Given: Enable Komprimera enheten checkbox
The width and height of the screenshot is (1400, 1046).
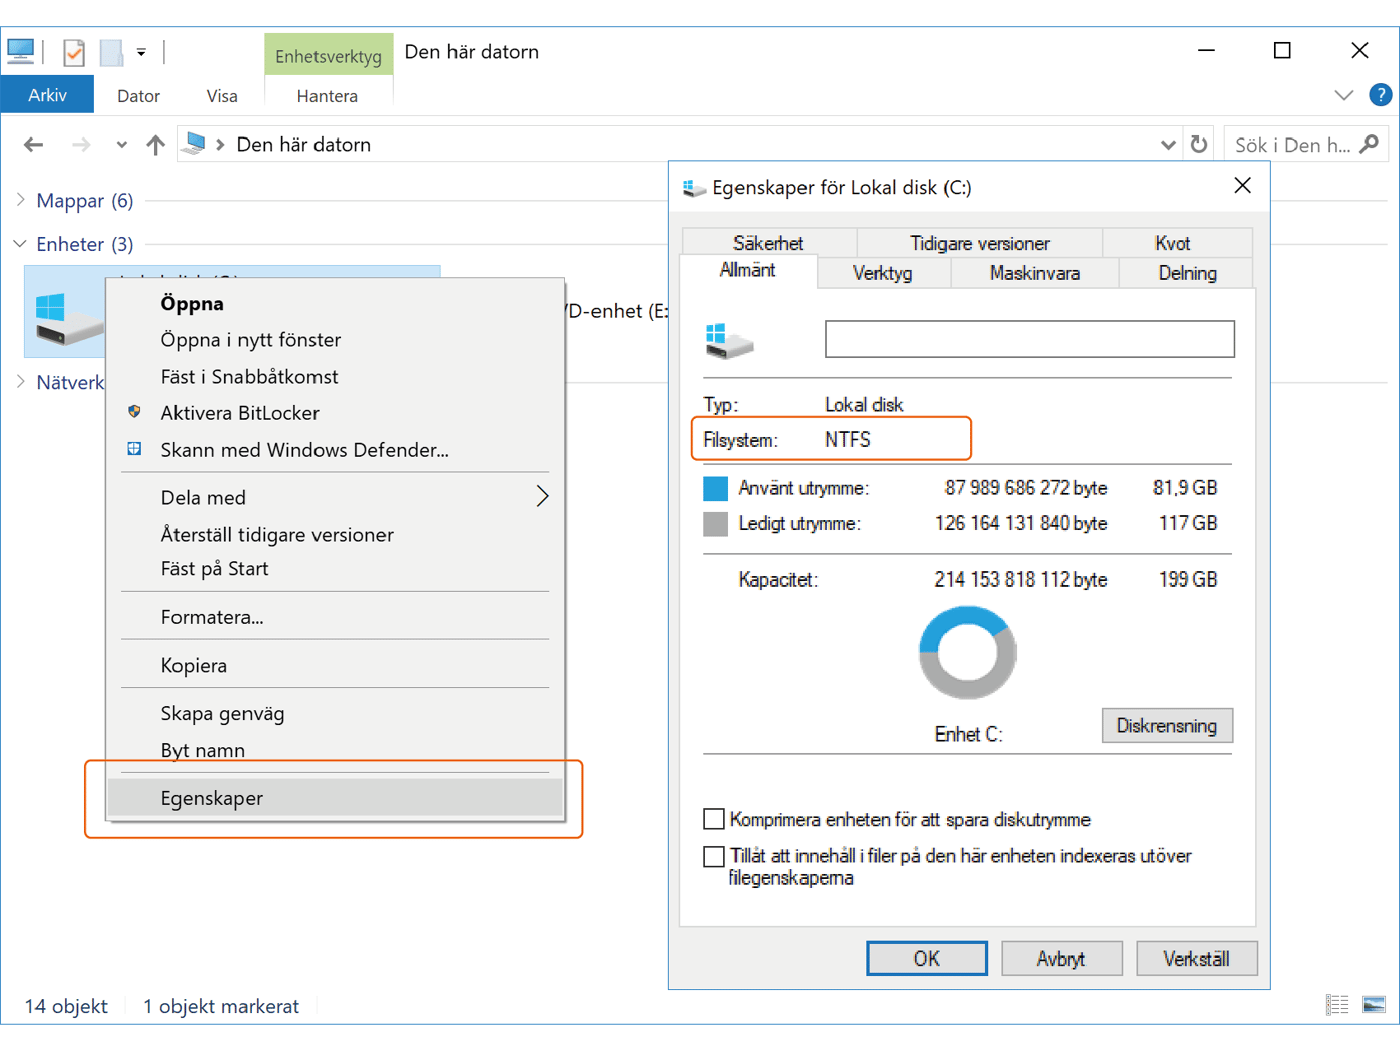Looking at the screenshot, I should tap(714, 820).
